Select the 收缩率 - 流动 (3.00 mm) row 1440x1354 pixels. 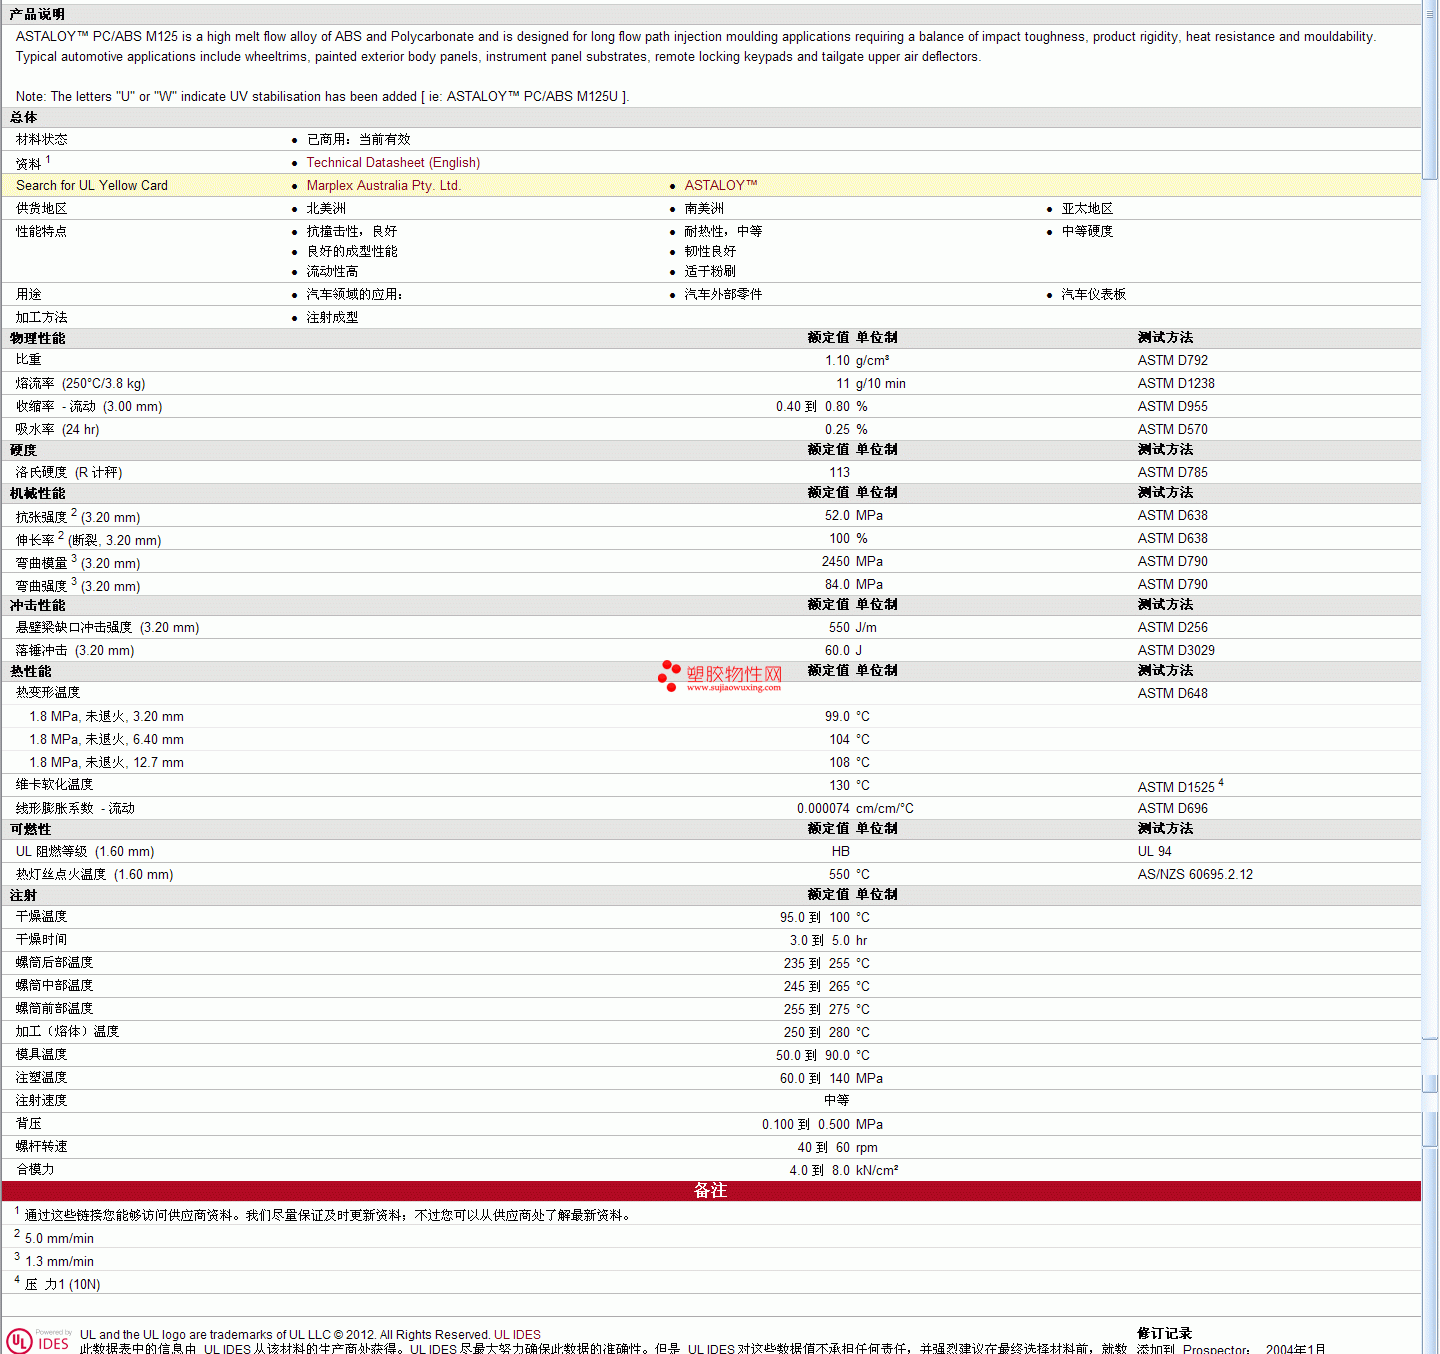point(711,406)
